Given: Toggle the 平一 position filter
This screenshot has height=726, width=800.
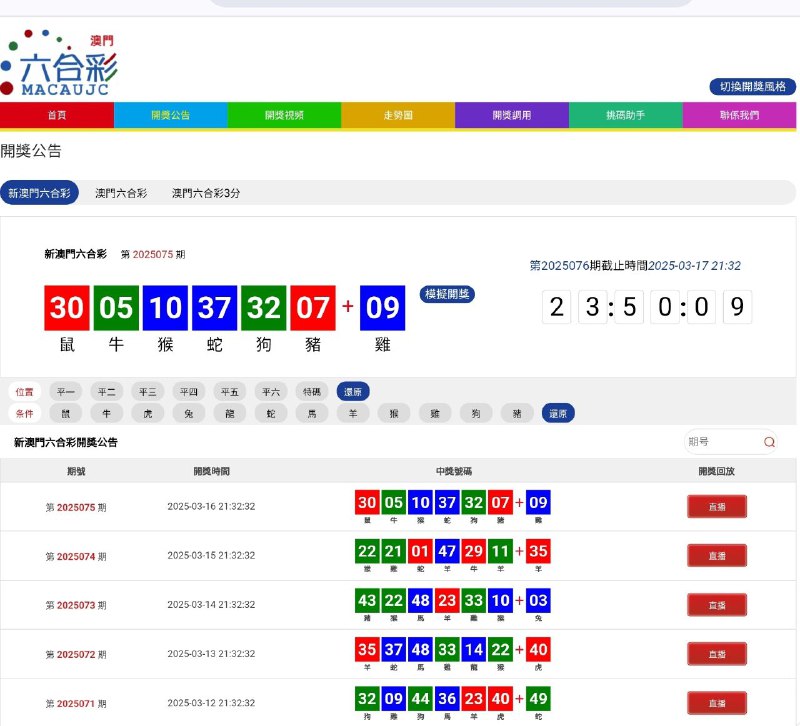Looking at the screenshot, I should point(66,391).
